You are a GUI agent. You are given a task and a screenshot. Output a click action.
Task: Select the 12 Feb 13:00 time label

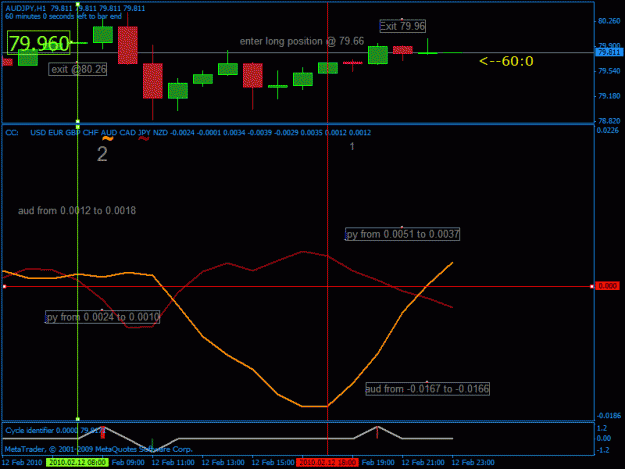(x=223, y=462)
